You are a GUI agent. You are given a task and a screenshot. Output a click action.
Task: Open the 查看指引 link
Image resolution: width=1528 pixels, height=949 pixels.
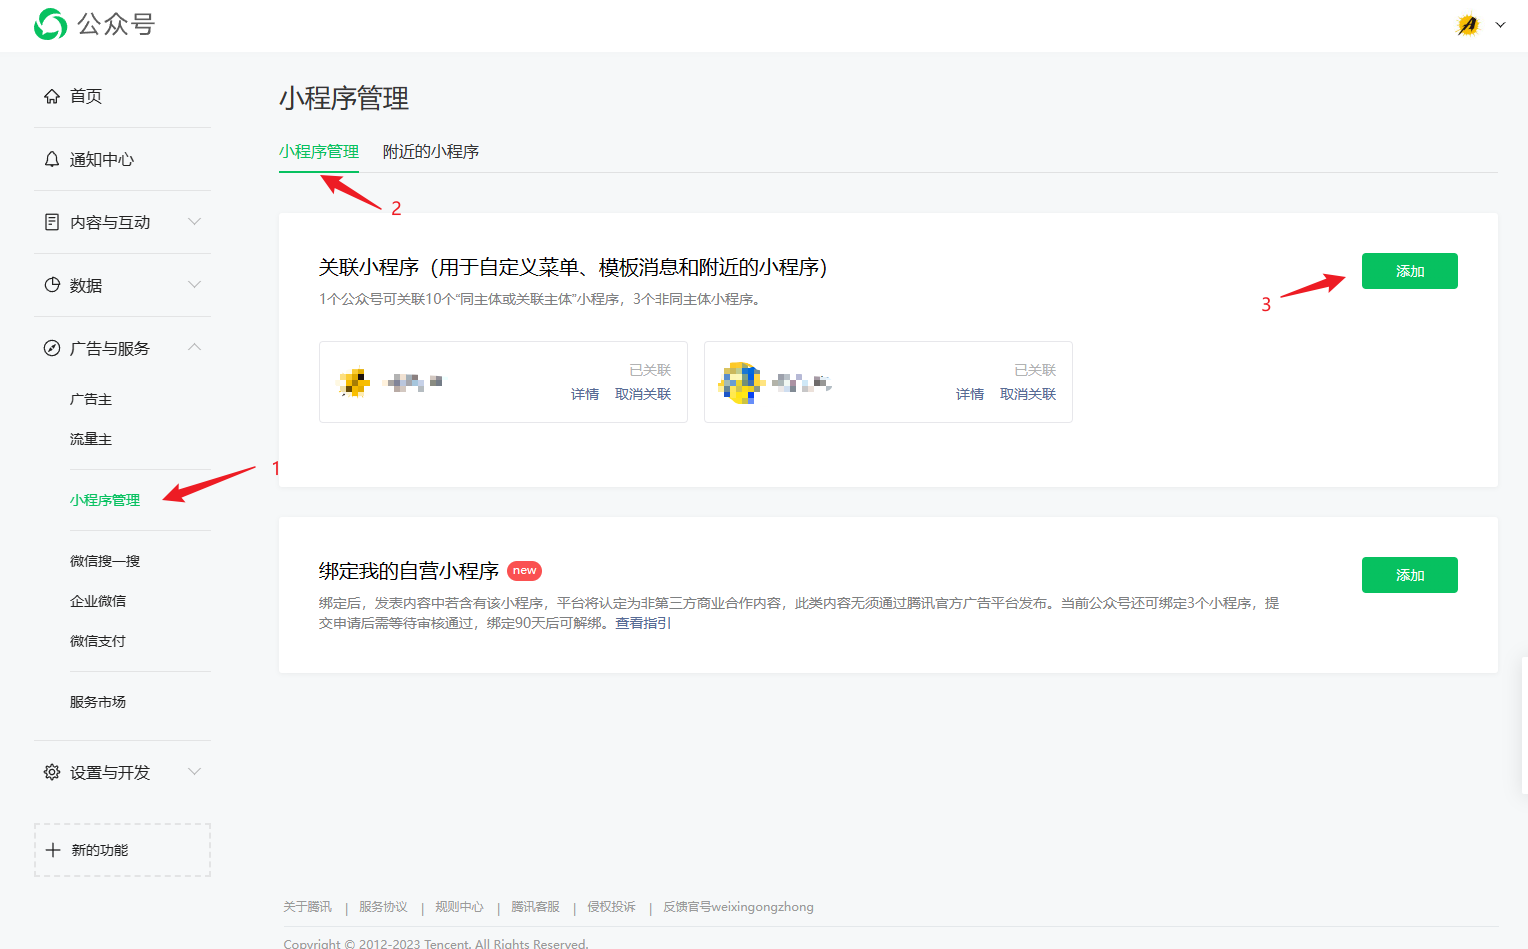tap(643, 623)
